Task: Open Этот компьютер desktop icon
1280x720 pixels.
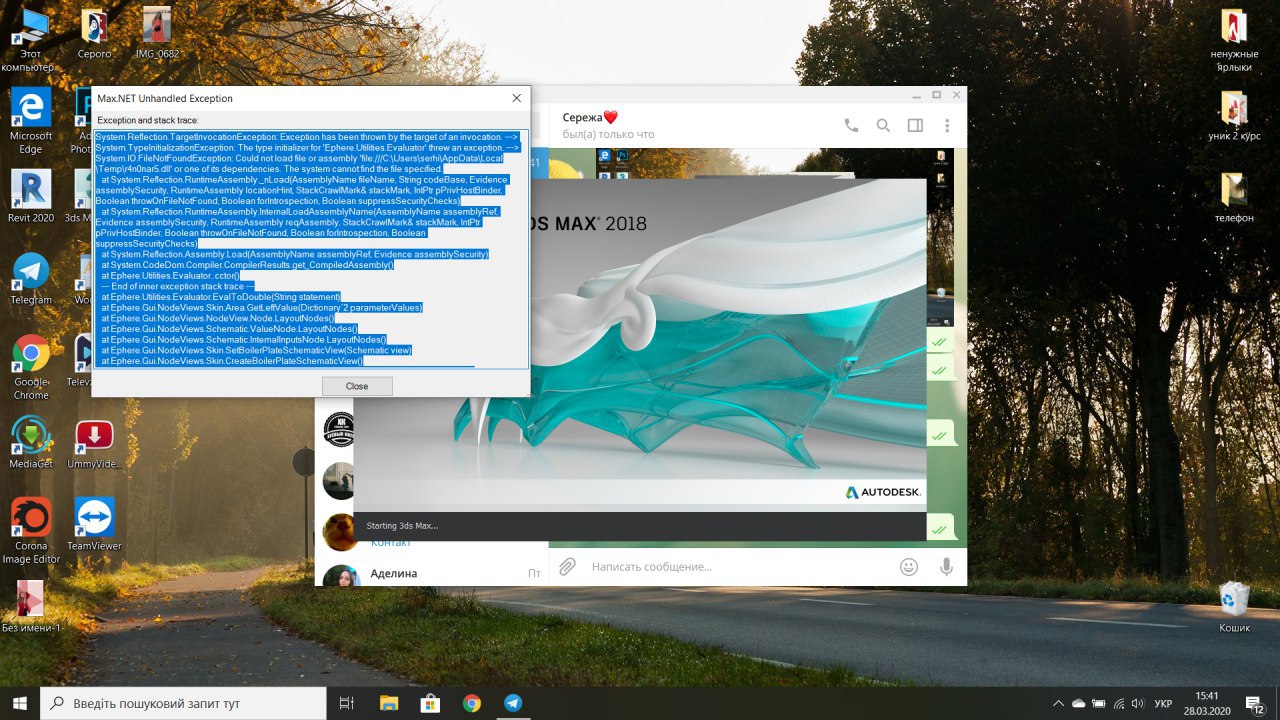Action: 31,40
